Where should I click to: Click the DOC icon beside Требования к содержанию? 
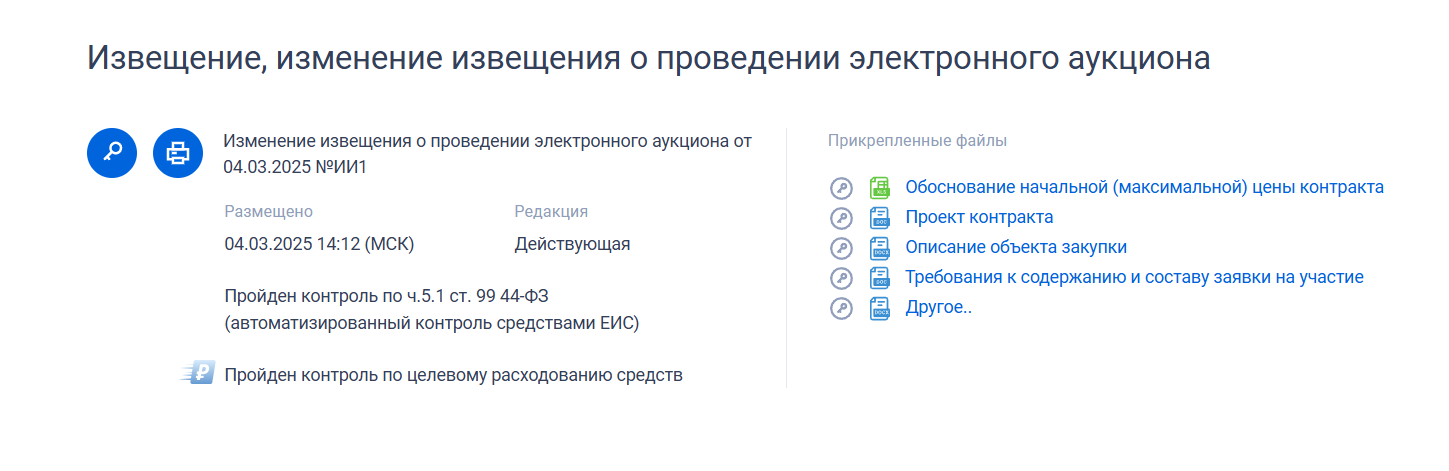(880, 278)
